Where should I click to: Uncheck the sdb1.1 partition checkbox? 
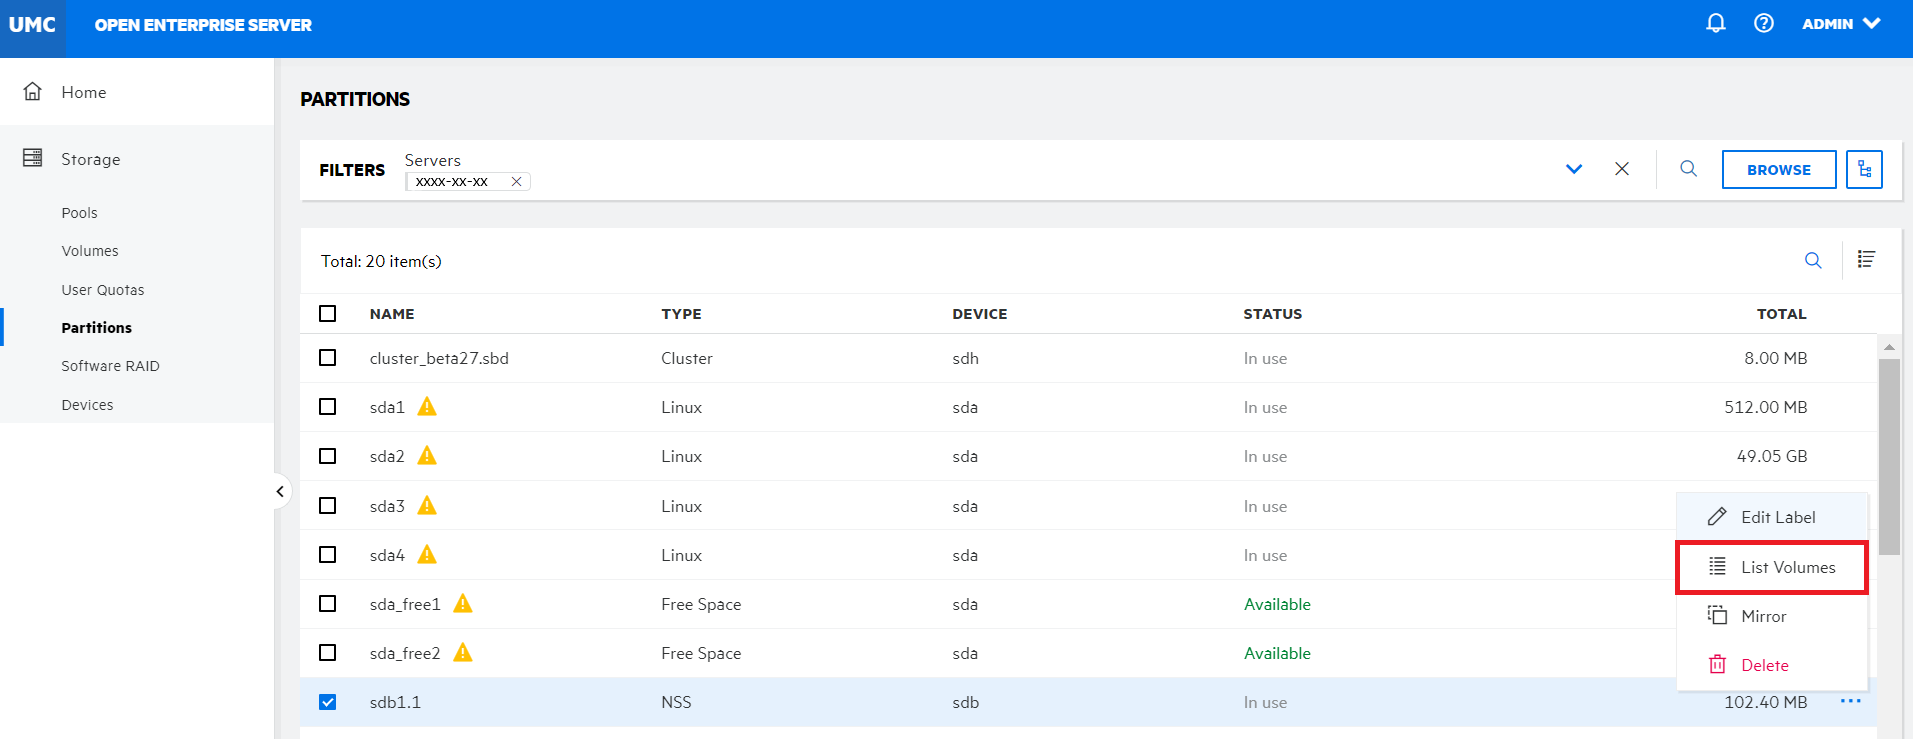tap(327, 702)
